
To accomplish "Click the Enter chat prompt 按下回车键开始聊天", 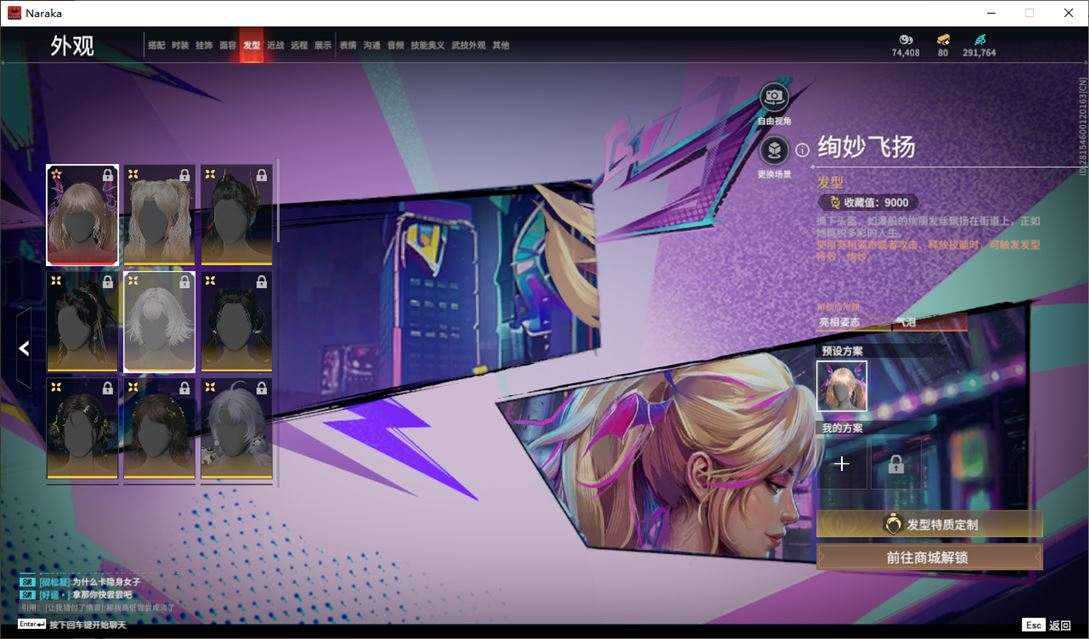I will click(x=72, y=624).
